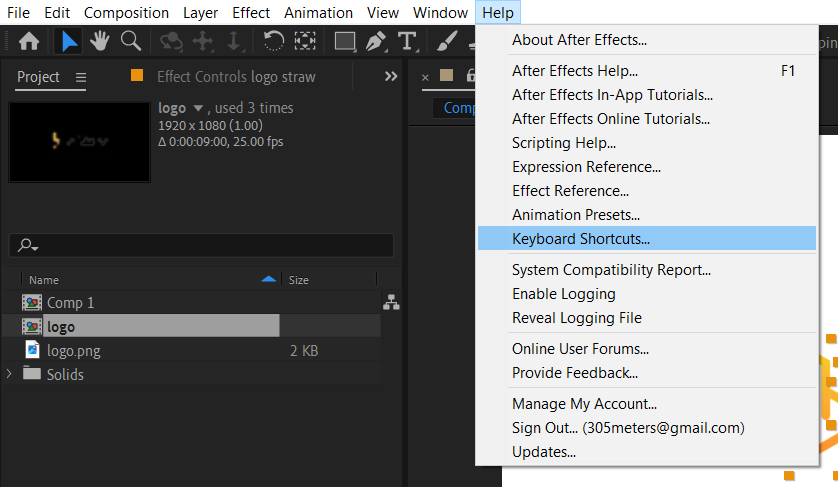
Task: Select the logo.png footage item
Action: [73, 351]
